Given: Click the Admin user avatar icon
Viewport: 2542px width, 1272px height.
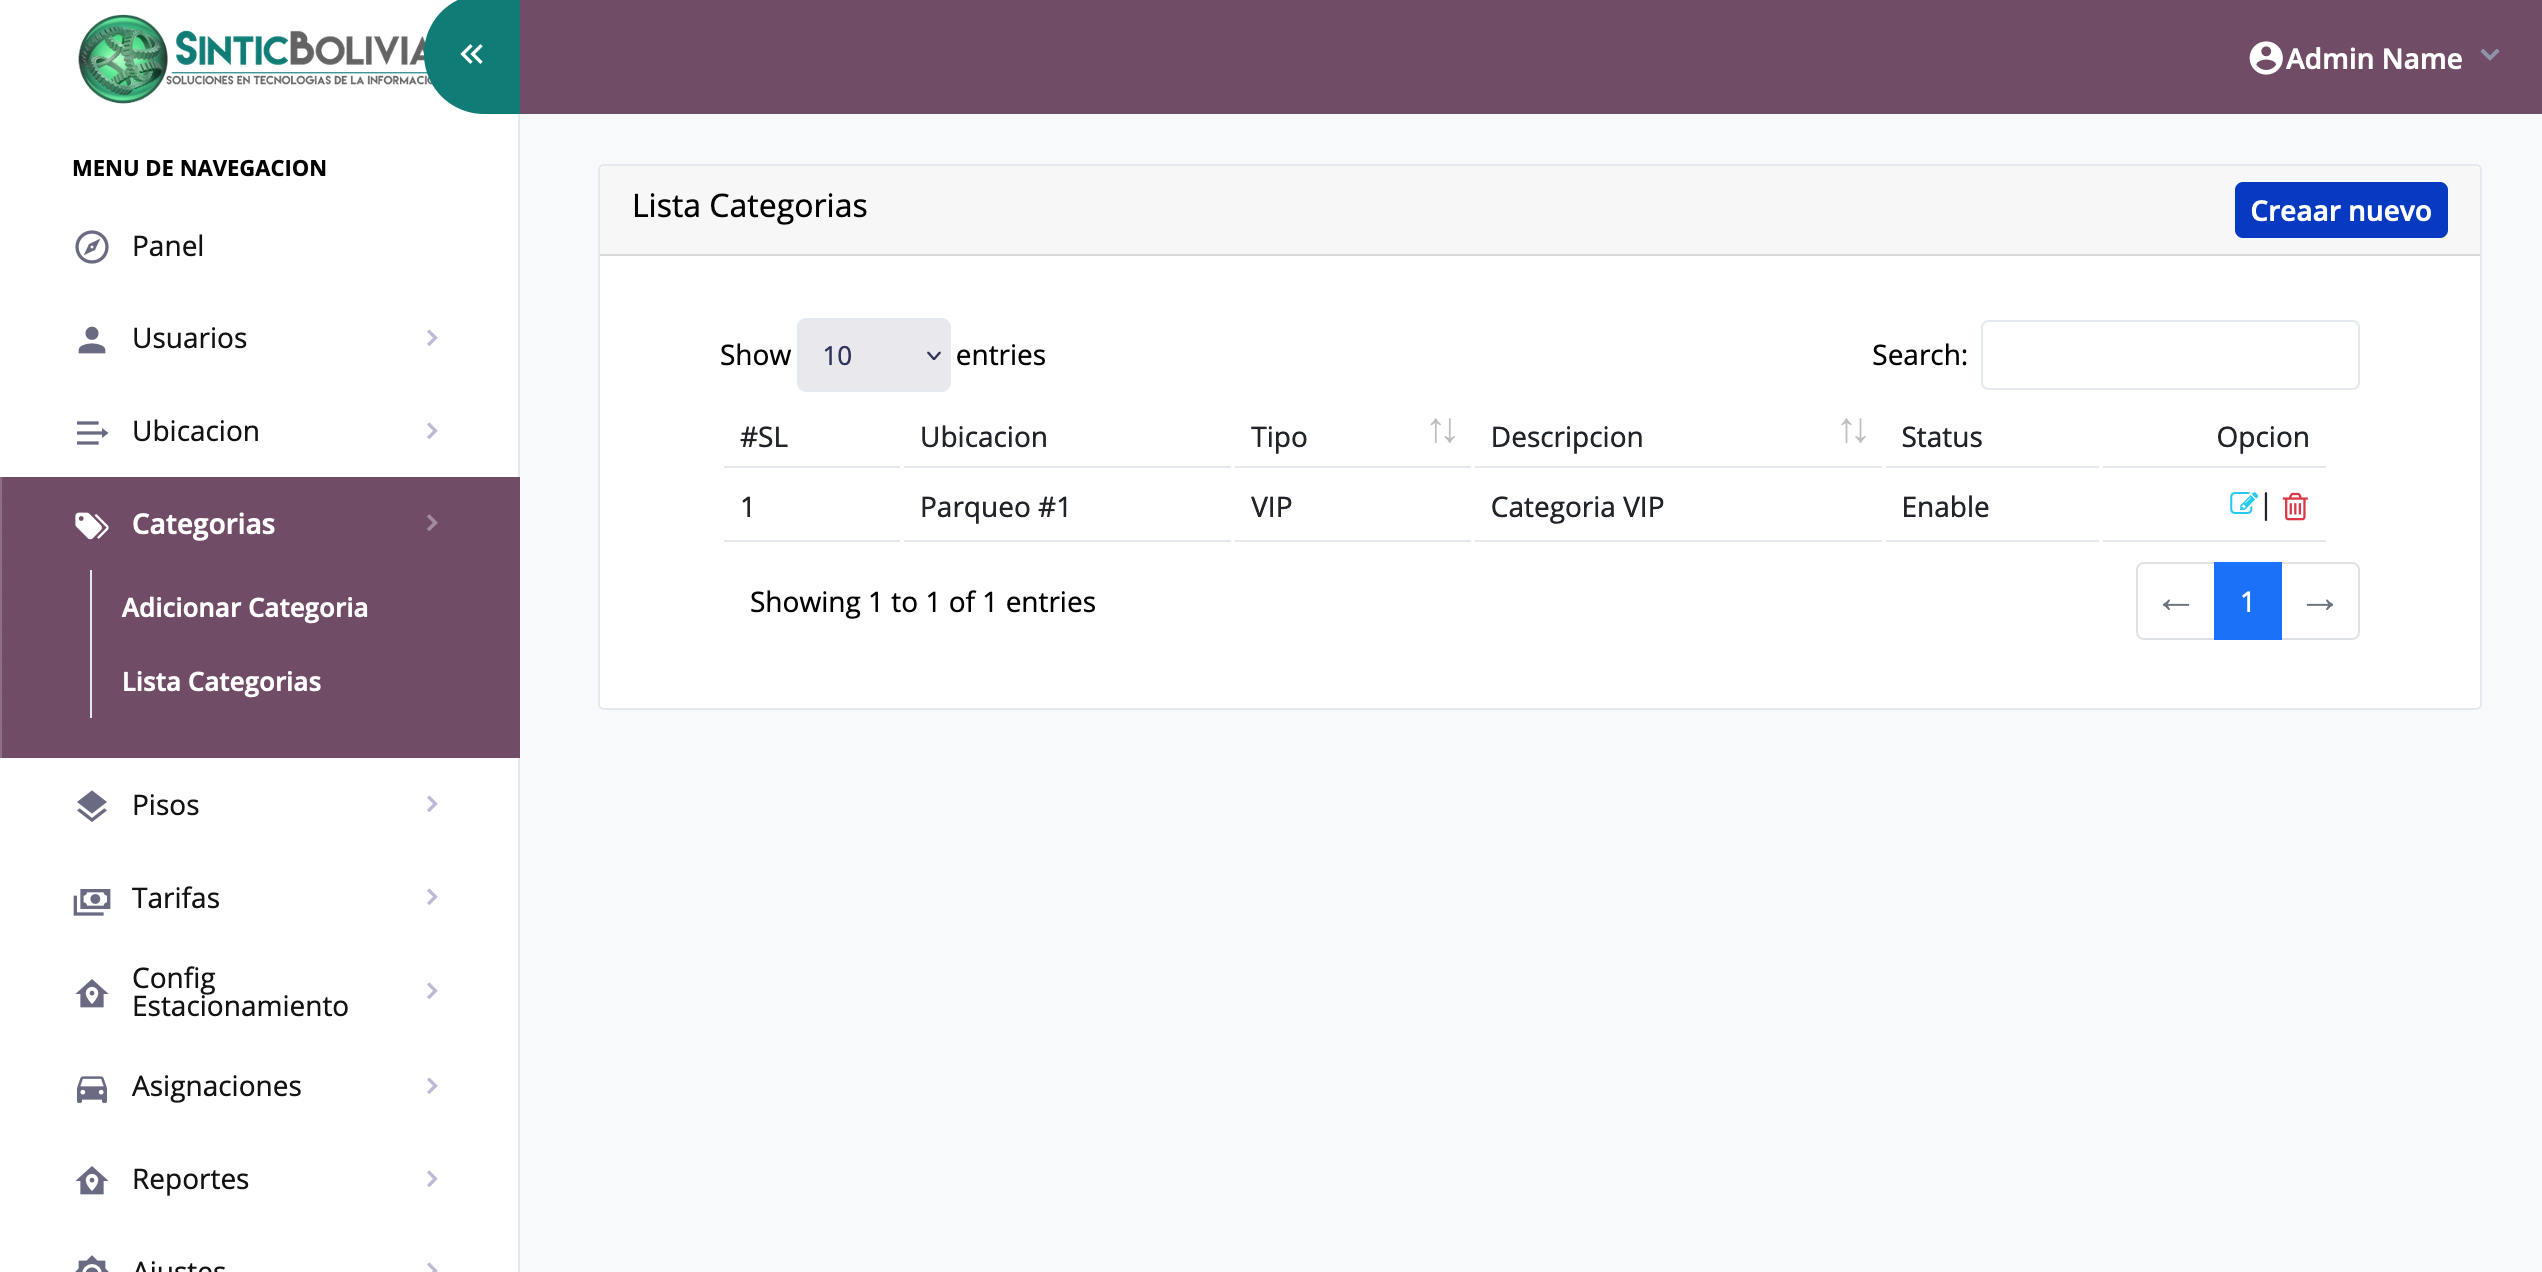Looking at the screenshot, I should pyautogui.click(x=2265, y=58).
